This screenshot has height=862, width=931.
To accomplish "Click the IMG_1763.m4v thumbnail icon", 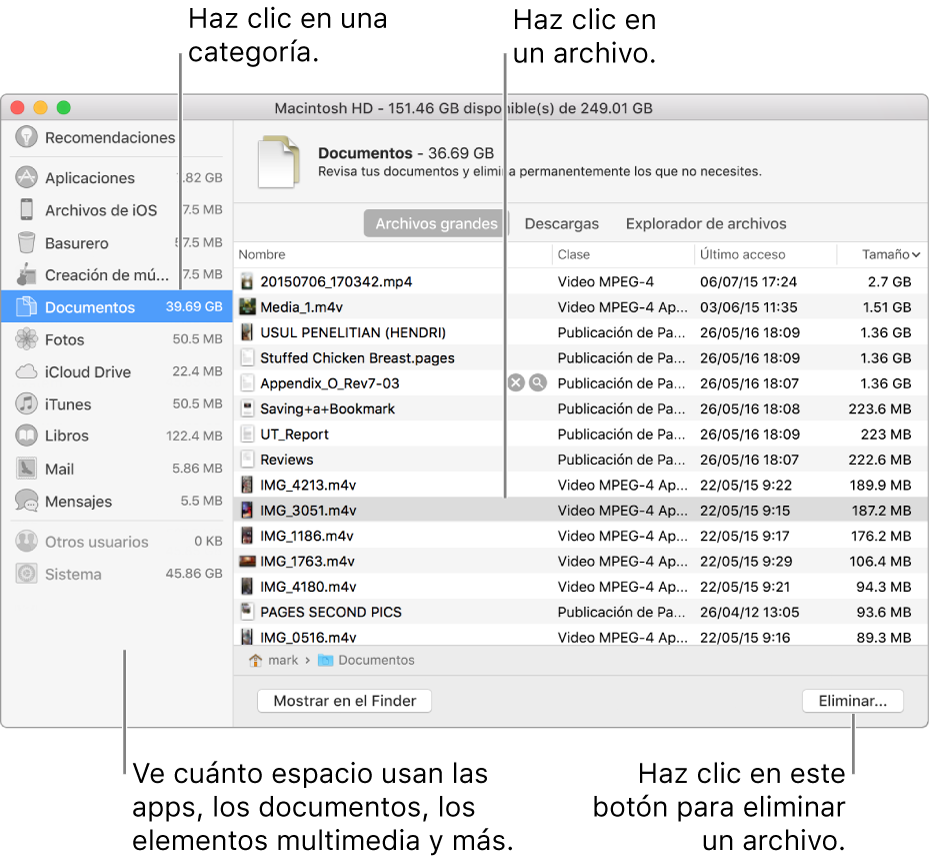I will [x=247, y=561].
